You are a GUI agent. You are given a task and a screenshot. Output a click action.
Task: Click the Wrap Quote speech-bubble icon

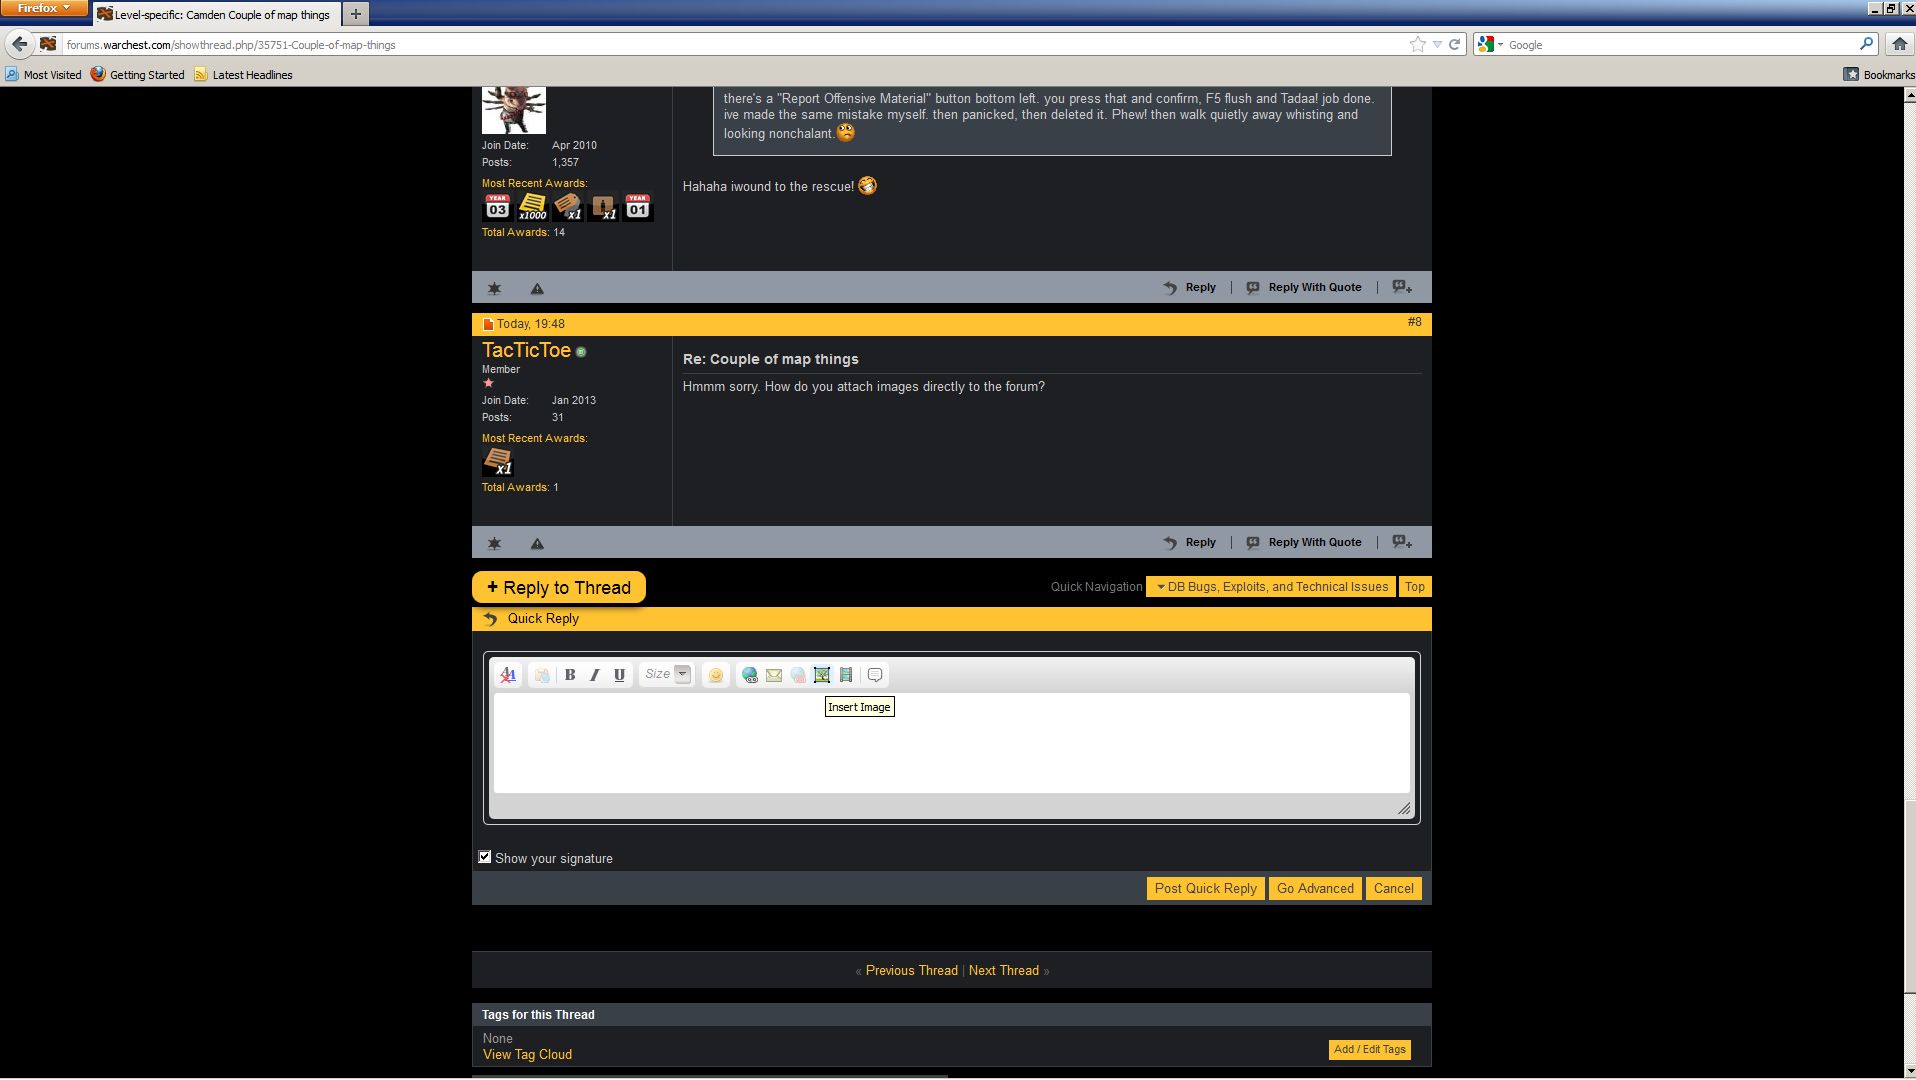tap(875, 675)
